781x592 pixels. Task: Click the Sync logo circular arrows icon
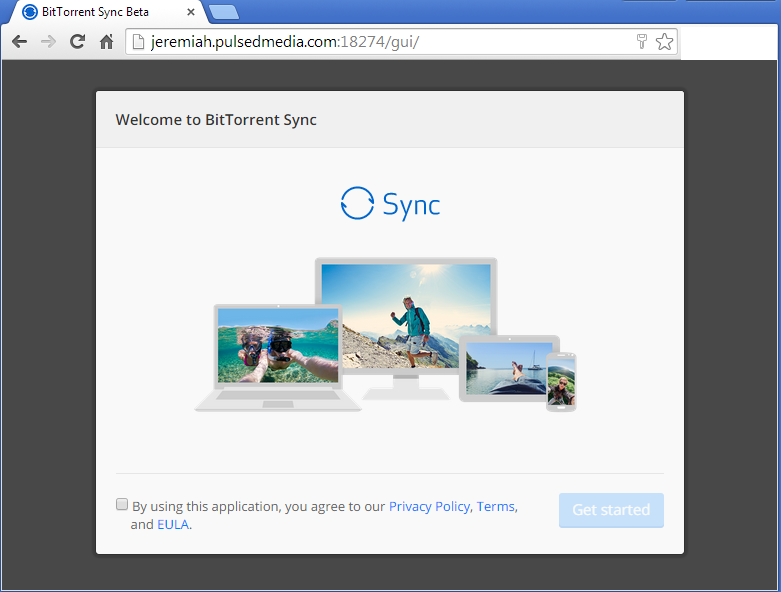pyautogui.click(x=357, y=203)
